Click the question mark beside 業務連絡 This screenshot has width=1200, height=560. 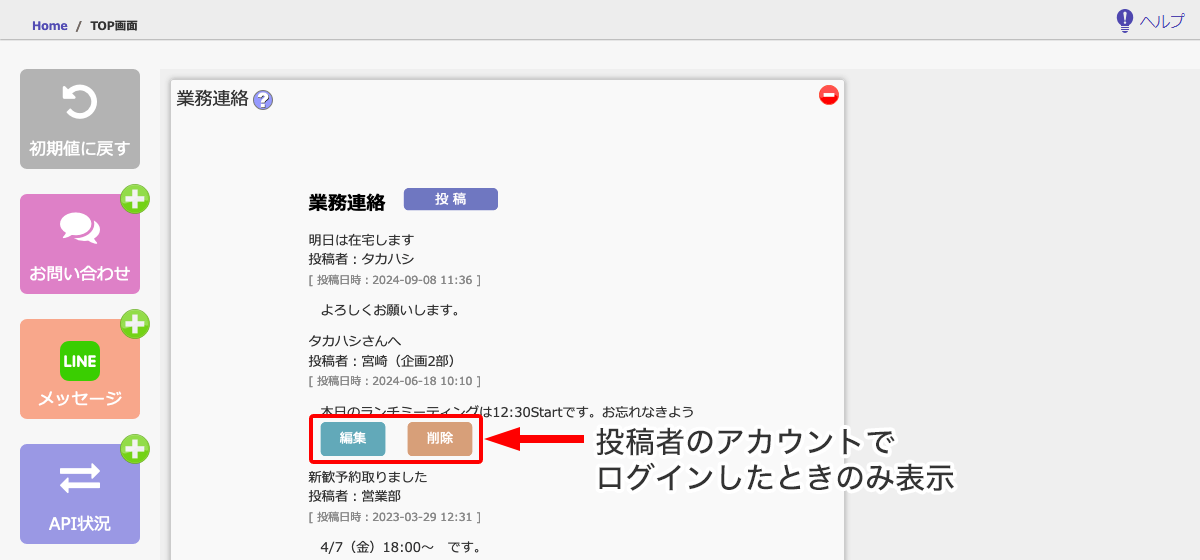pyautogui.click(x=263, y=100)
